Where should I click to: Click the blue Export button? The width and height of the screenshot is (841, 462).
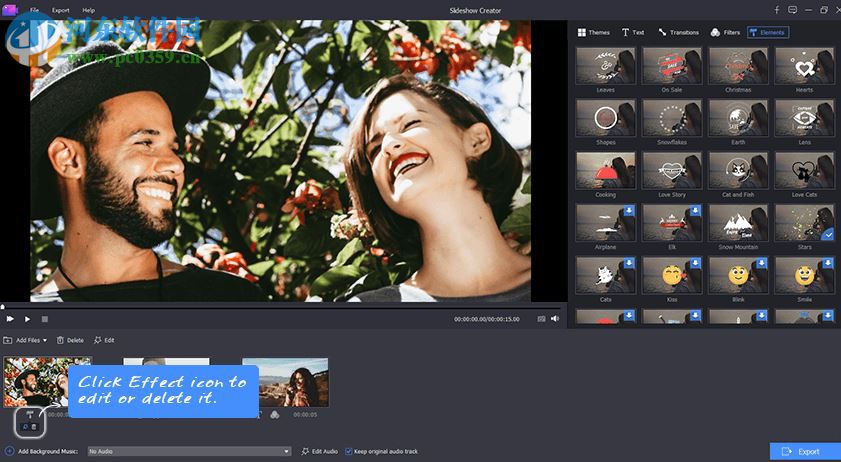pyautogui.click(x=805, y=452)
